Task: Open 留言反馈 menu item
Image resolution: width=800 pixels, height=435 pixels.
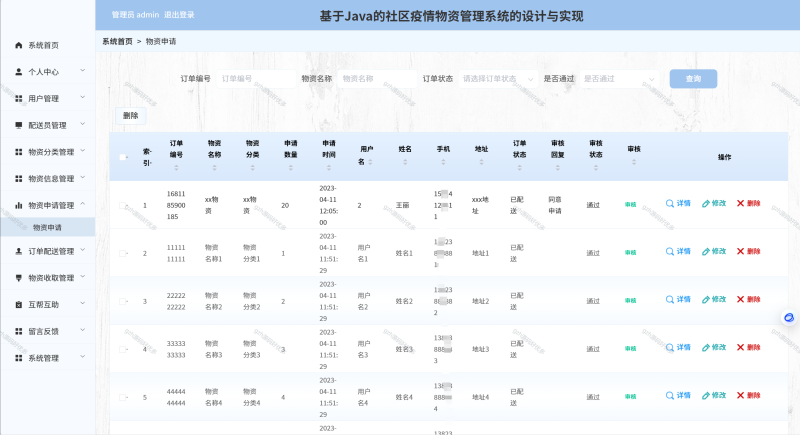Action: point(47,331)
